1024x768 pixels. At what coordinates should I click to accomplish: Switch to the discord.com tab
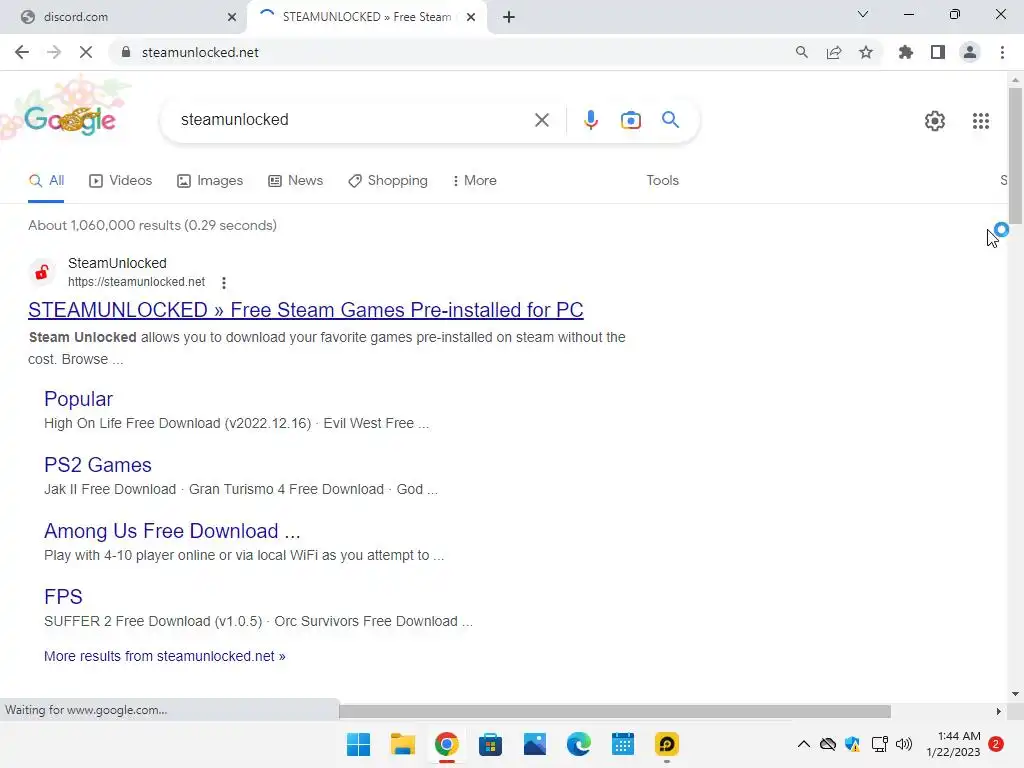pyautogui.click(x=122, y=17)
